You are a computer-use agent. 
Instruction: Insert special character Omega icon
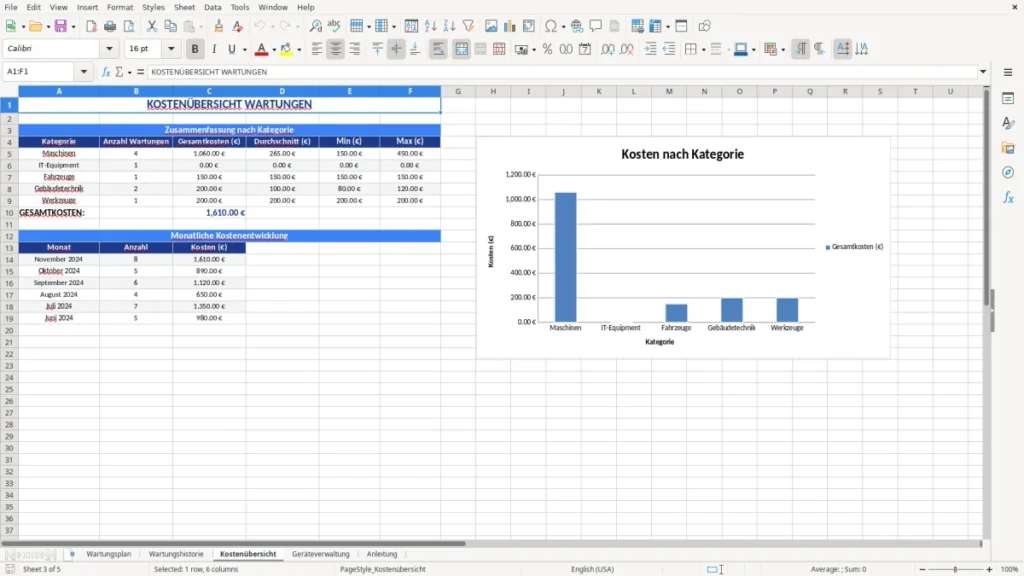(x=551, y=26)
